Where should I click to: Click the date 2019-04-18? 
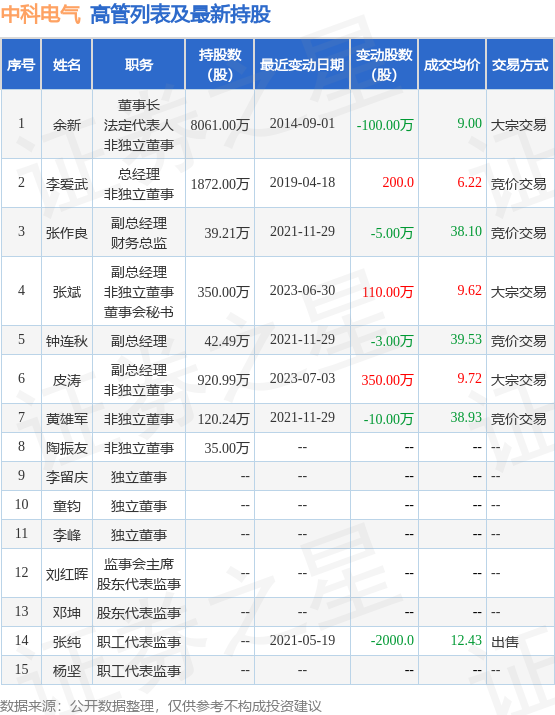(x=302, y=182)
